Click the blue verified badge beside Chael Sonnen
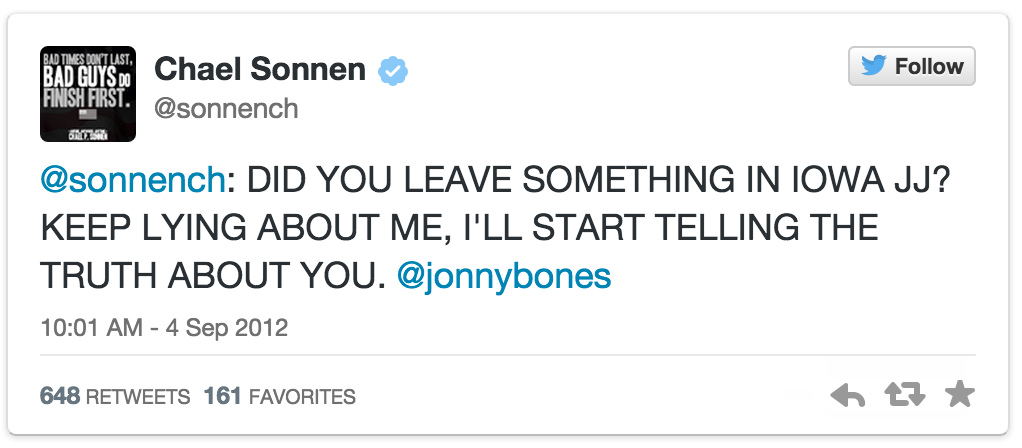 (x=393, y=71)
